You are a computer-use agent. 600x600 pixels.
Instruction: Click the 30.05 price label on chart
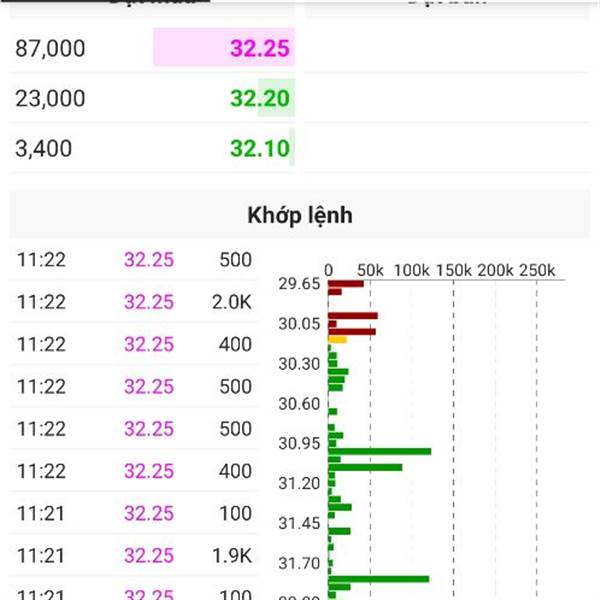[x=299, y=324]
